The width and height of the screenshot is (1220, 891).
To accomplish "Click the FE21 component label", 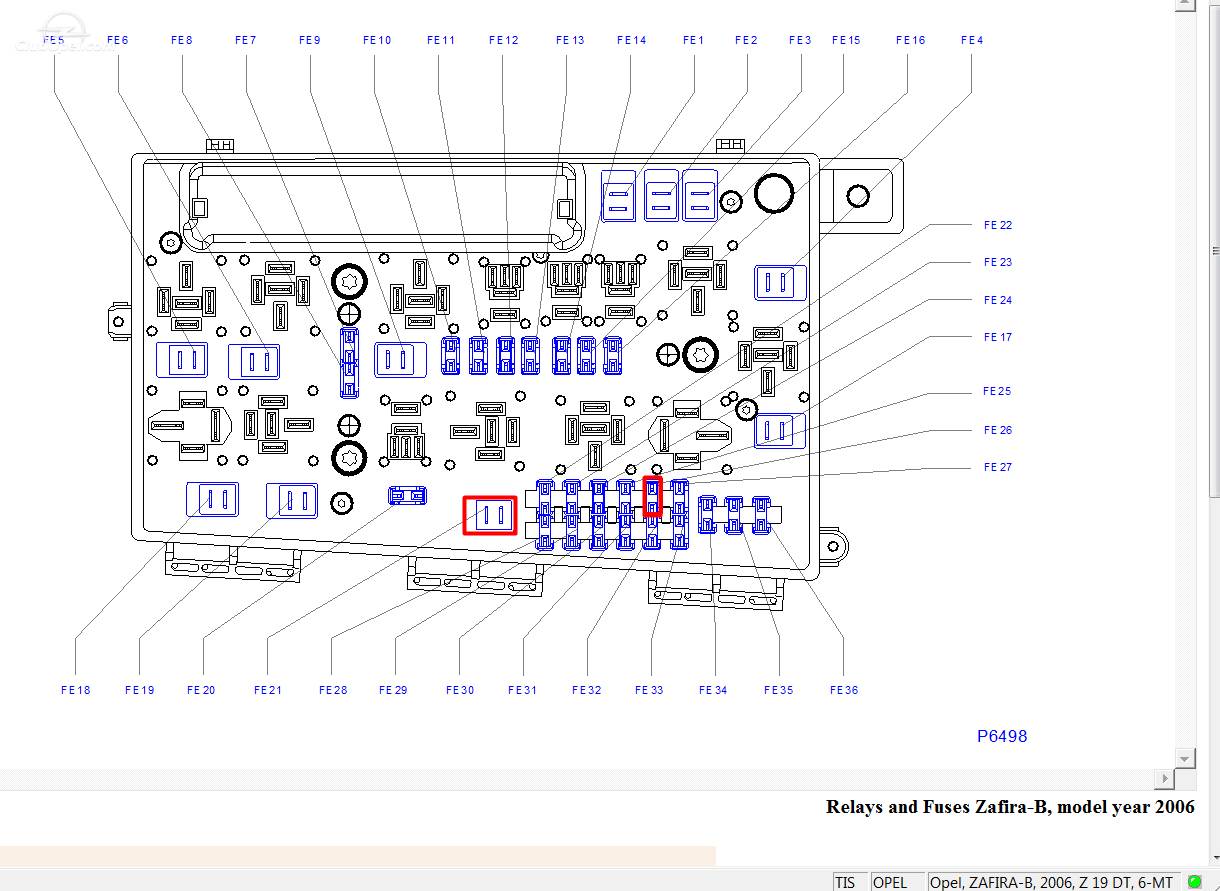I will 268,690.
